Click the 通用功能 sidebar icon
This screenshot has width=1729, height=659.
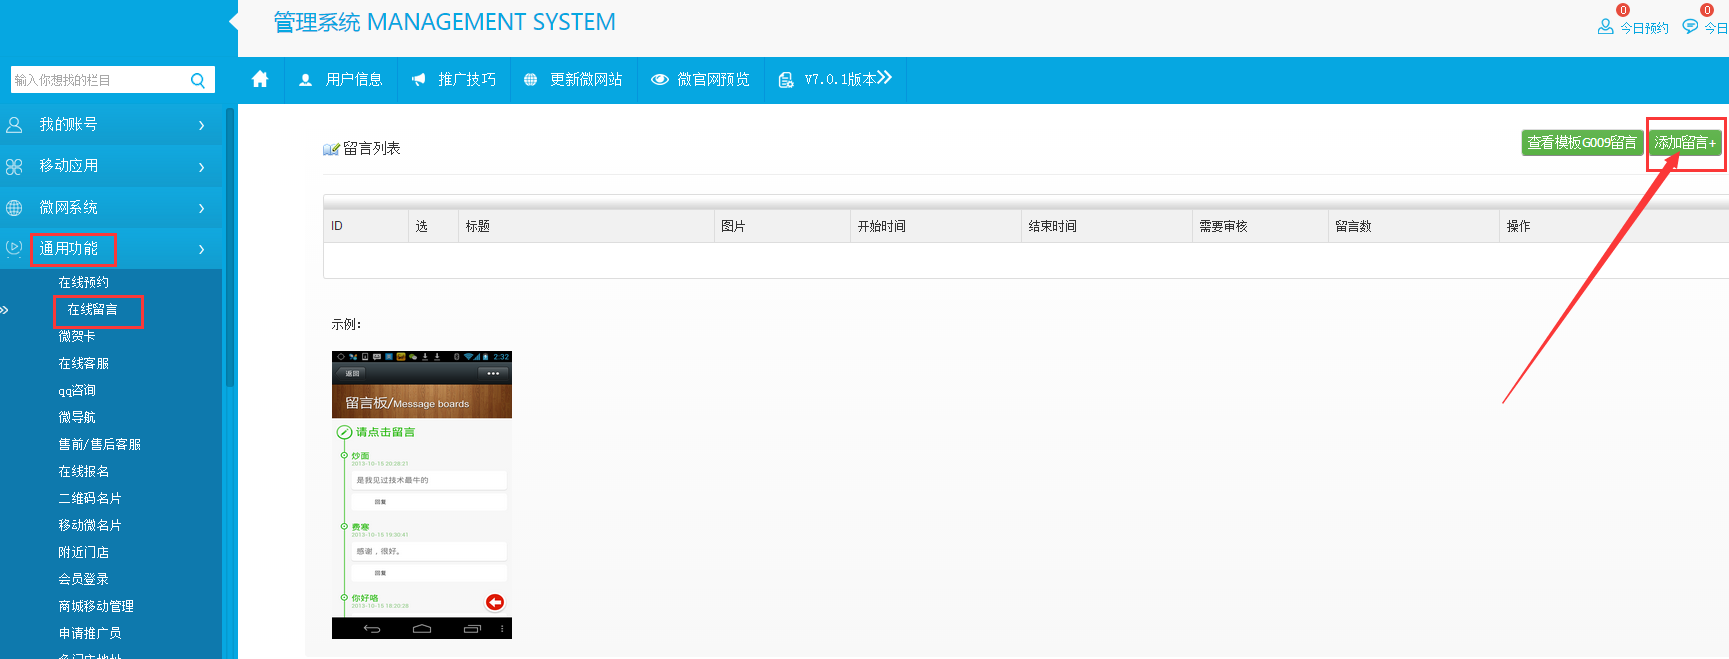[14, 248]
